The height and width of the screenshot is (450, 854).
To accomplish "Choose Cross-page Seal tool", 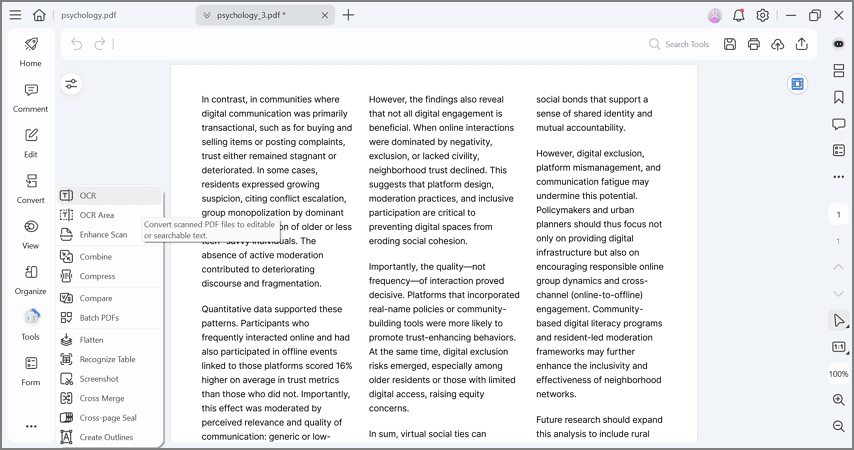I will (x=109, y=418).
